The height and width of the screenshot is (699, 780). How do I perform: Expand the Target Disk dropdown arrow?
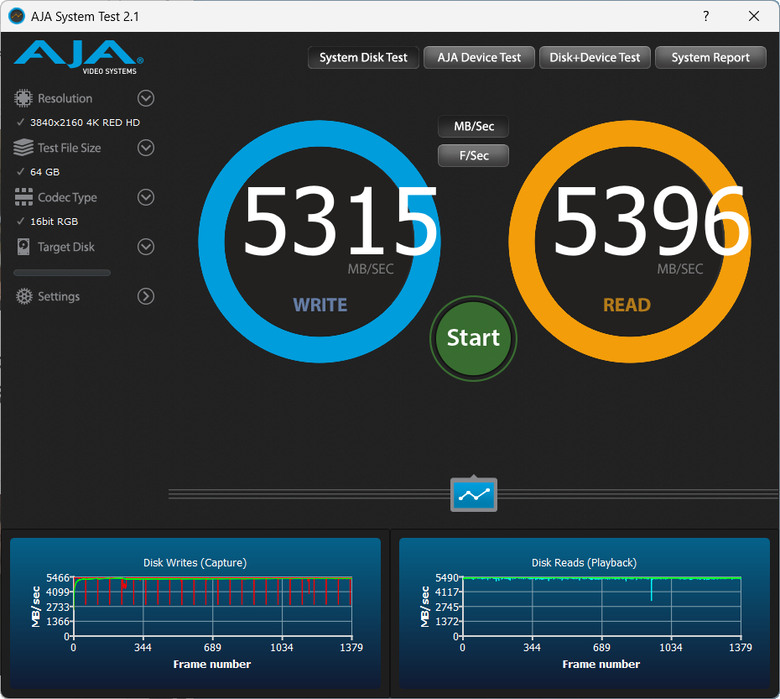[x=146, y=247]
